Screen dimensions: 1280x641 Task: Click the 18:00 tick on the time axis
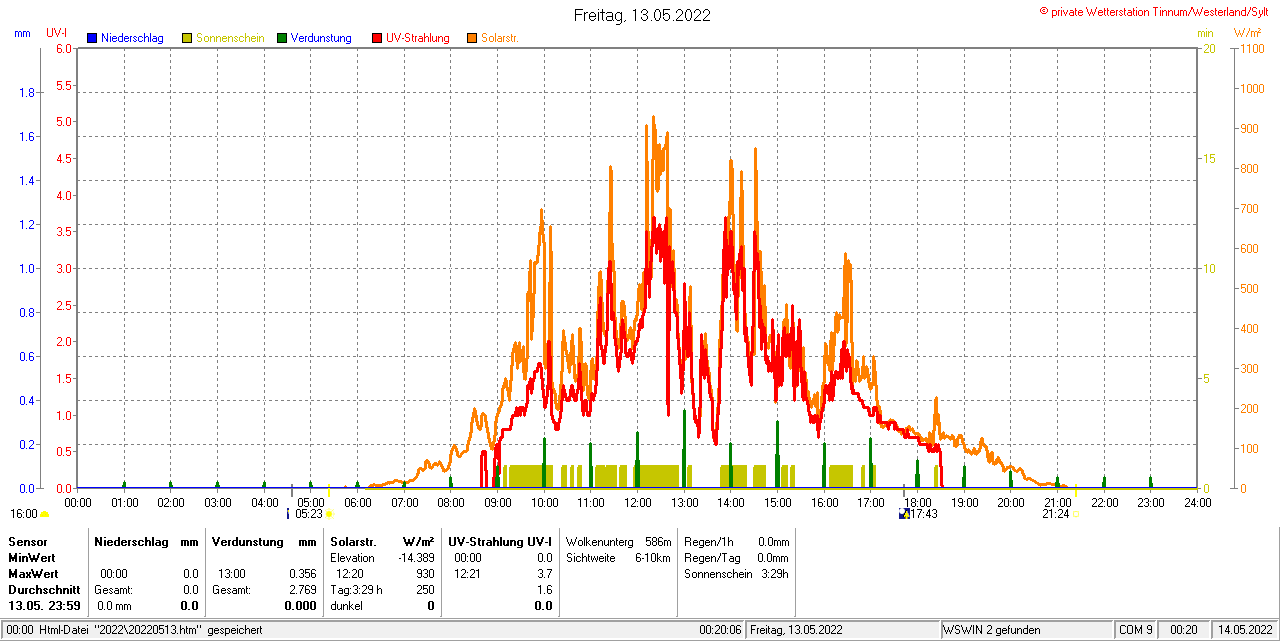(x=917, y=502)
